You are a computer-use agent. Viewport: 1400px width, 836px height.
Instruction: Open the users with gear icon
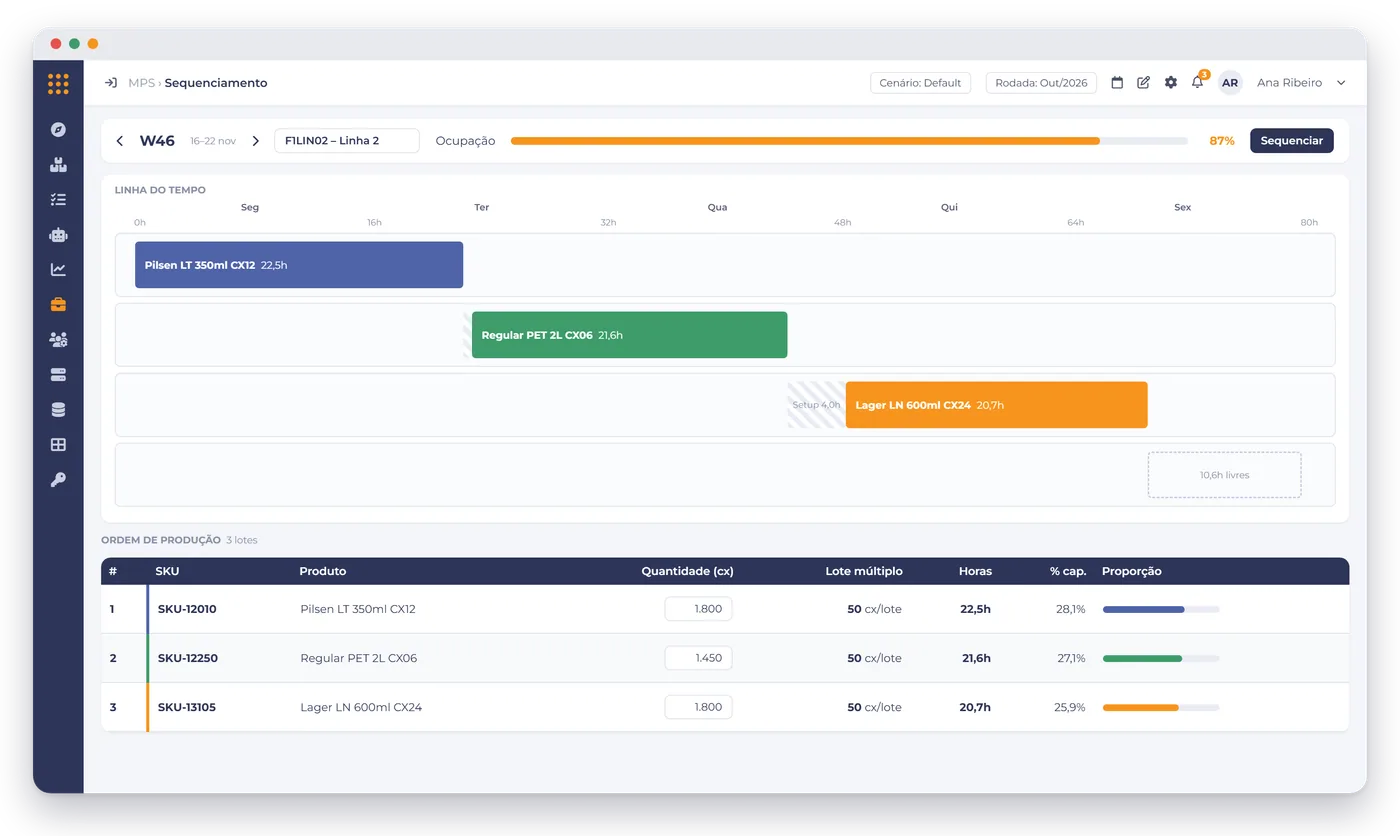click(58, 339)
